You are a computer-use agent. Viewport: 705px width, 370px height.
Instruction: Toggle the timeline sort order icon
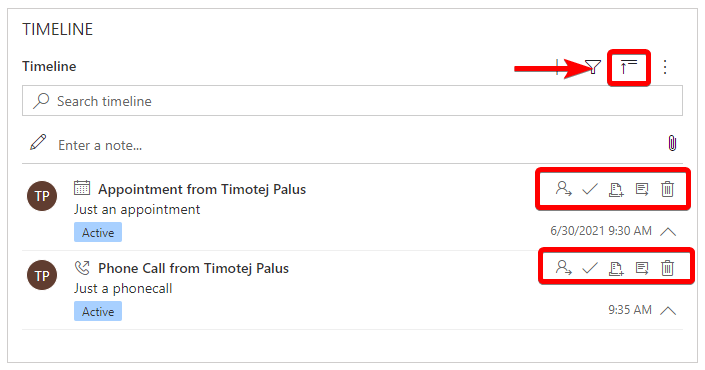629,67
